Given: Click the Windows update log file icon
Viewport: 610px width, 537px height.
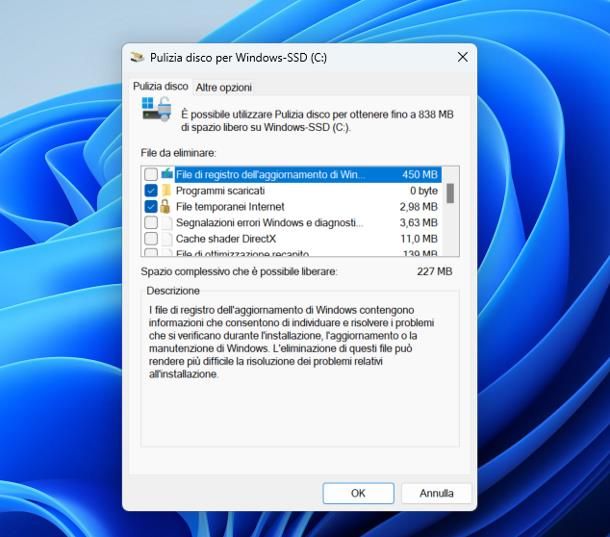Looking at the screenshot, I should click(167, 173).
